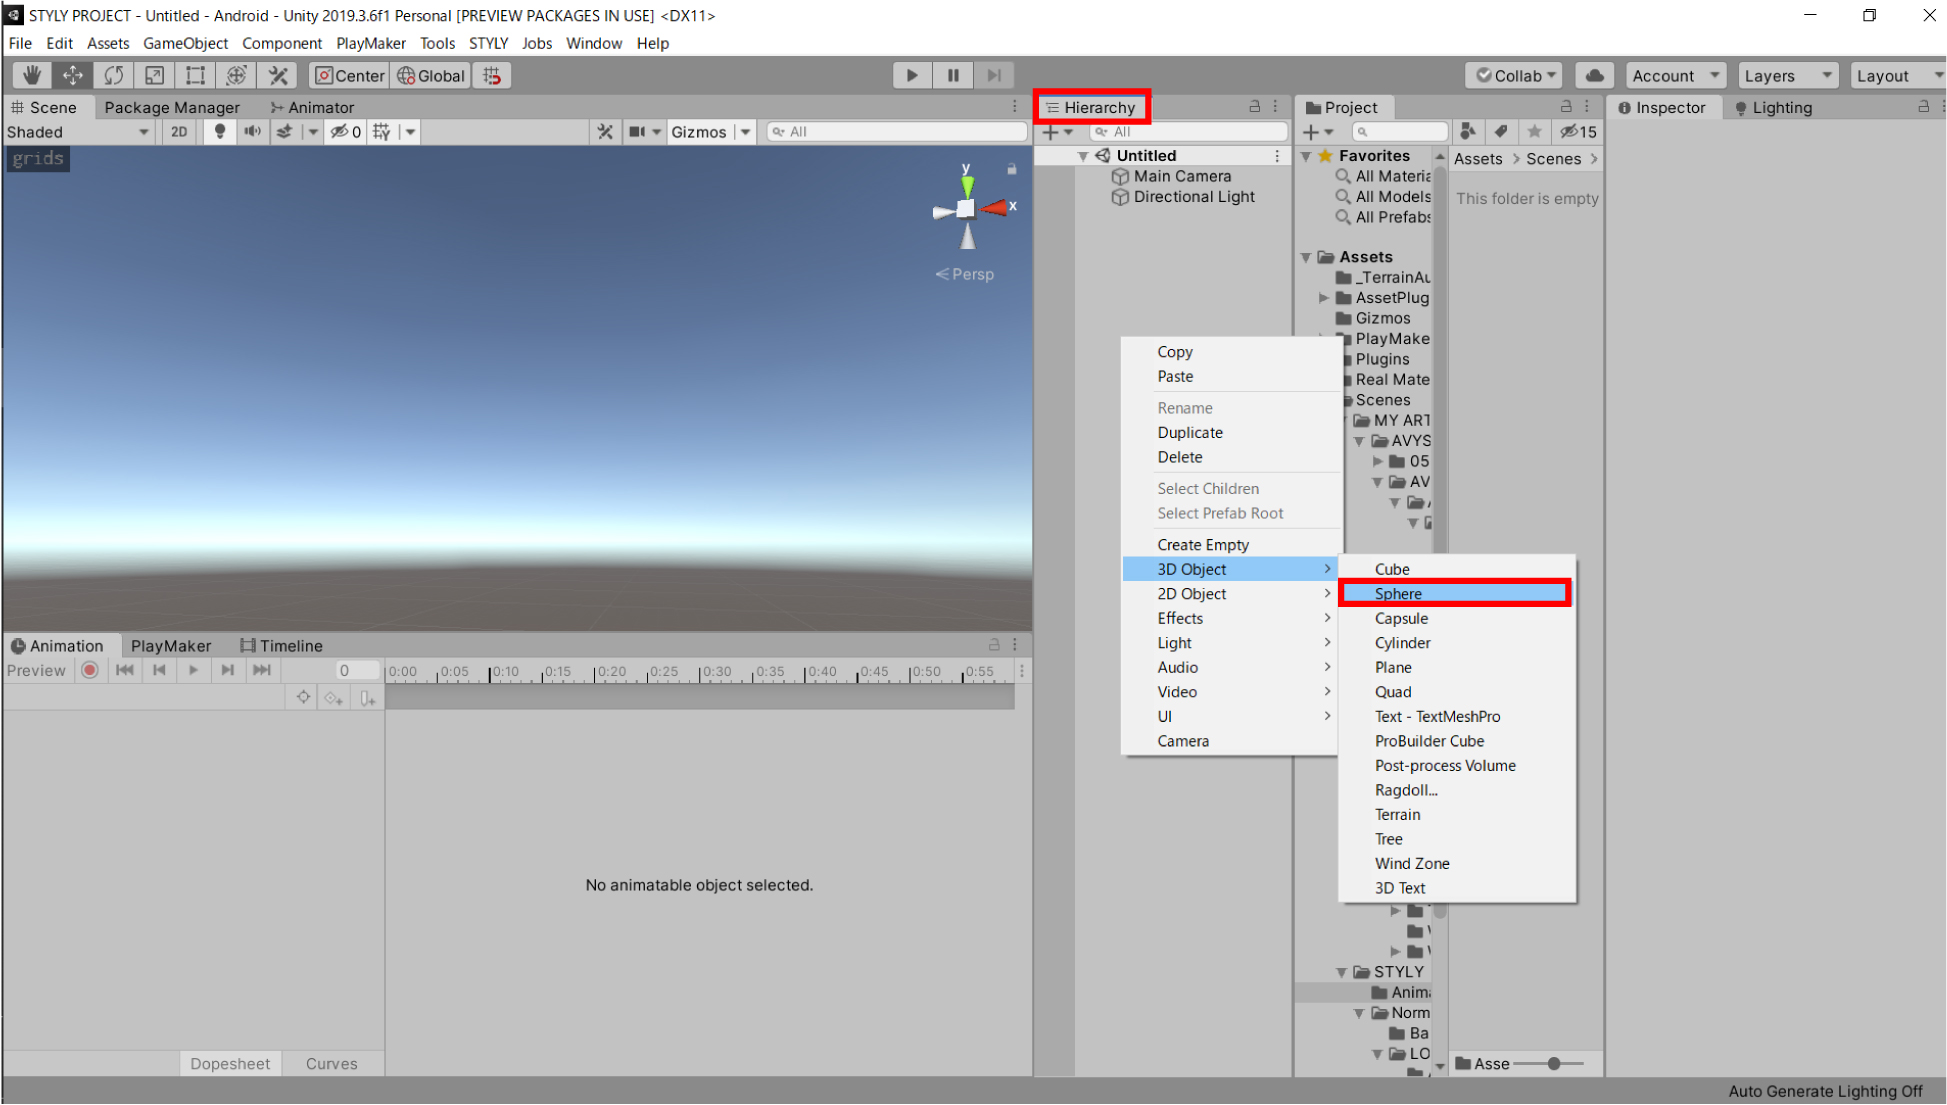Open the Shaded draw mode dropdown
The height and width of the screenshot is (1105, 1947).
click(x=78, y=131)
